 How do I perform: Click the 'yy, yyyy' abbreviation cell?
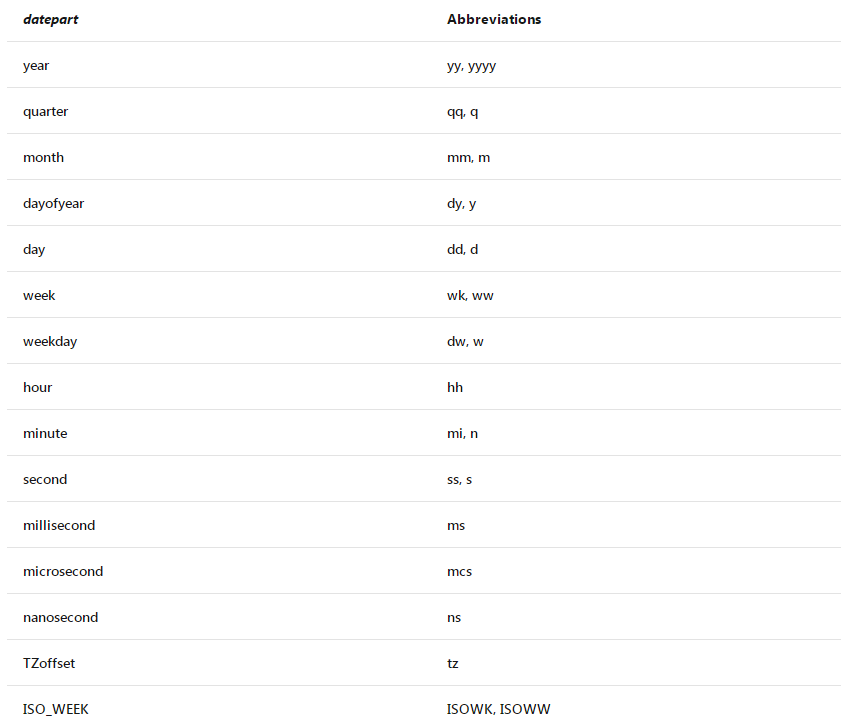pos(472,66)
